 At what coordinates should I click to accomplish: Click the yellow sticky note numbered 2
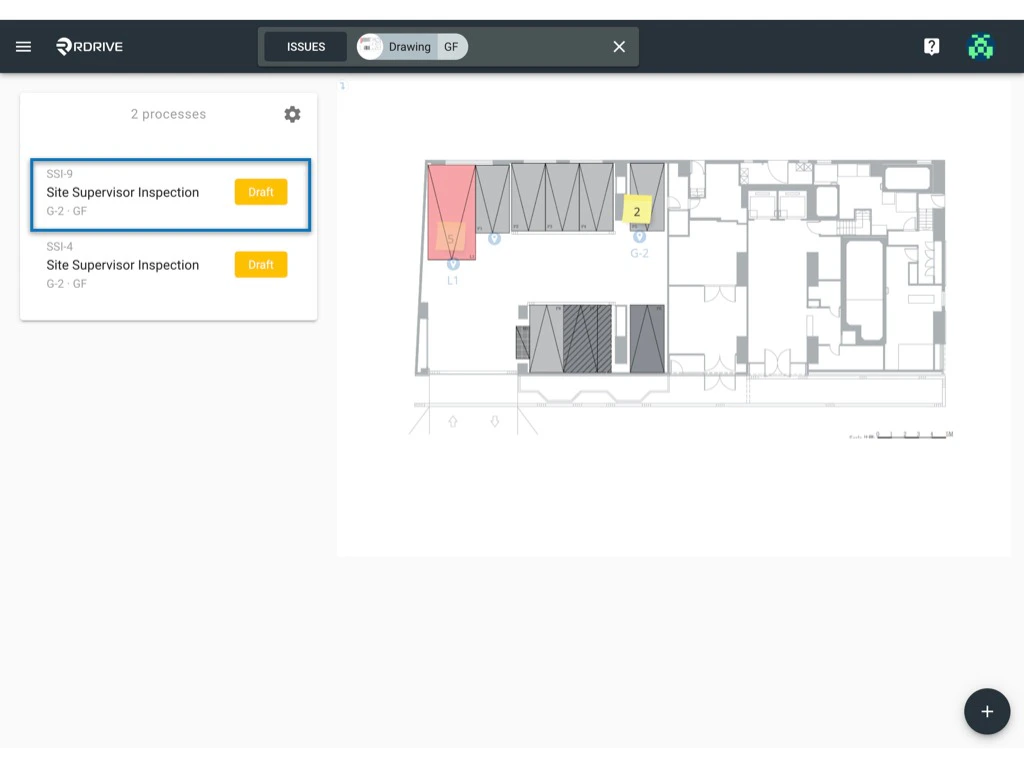tap(637, 210)
